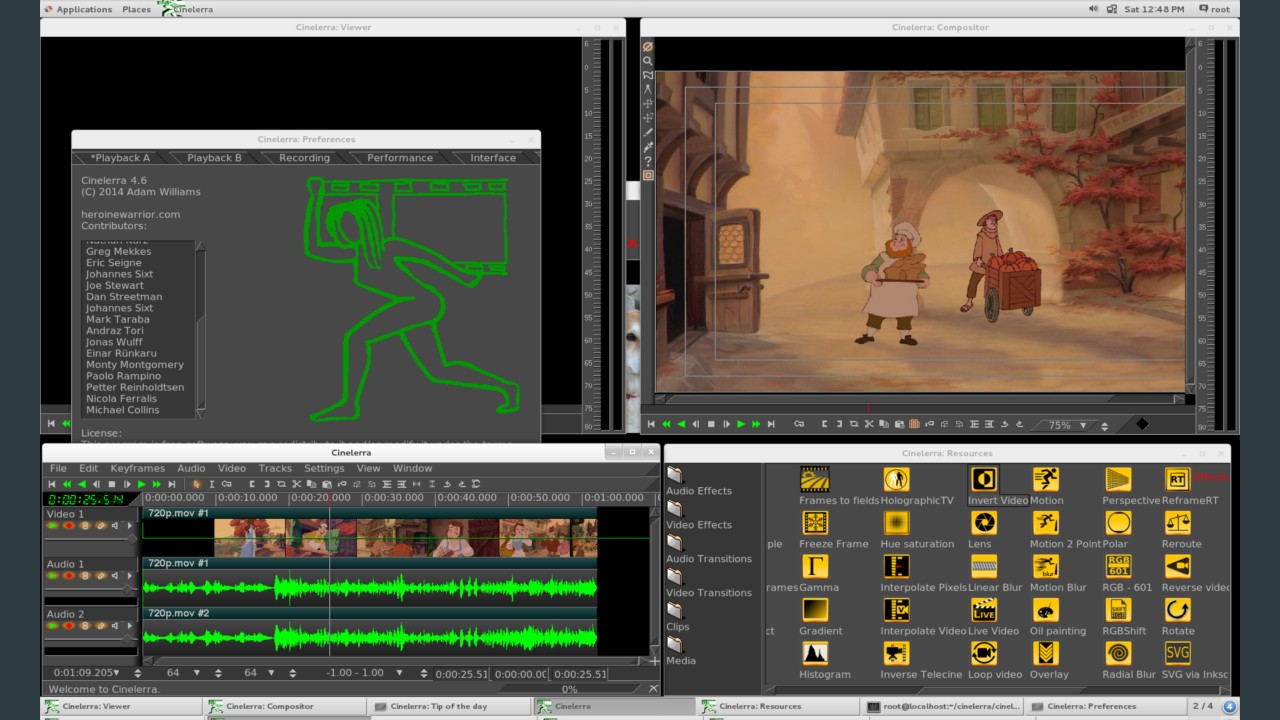The width and height of the screenshot is (1280, 720).
Task: Open the Applications menu in top bar
Action: (84, 9)
